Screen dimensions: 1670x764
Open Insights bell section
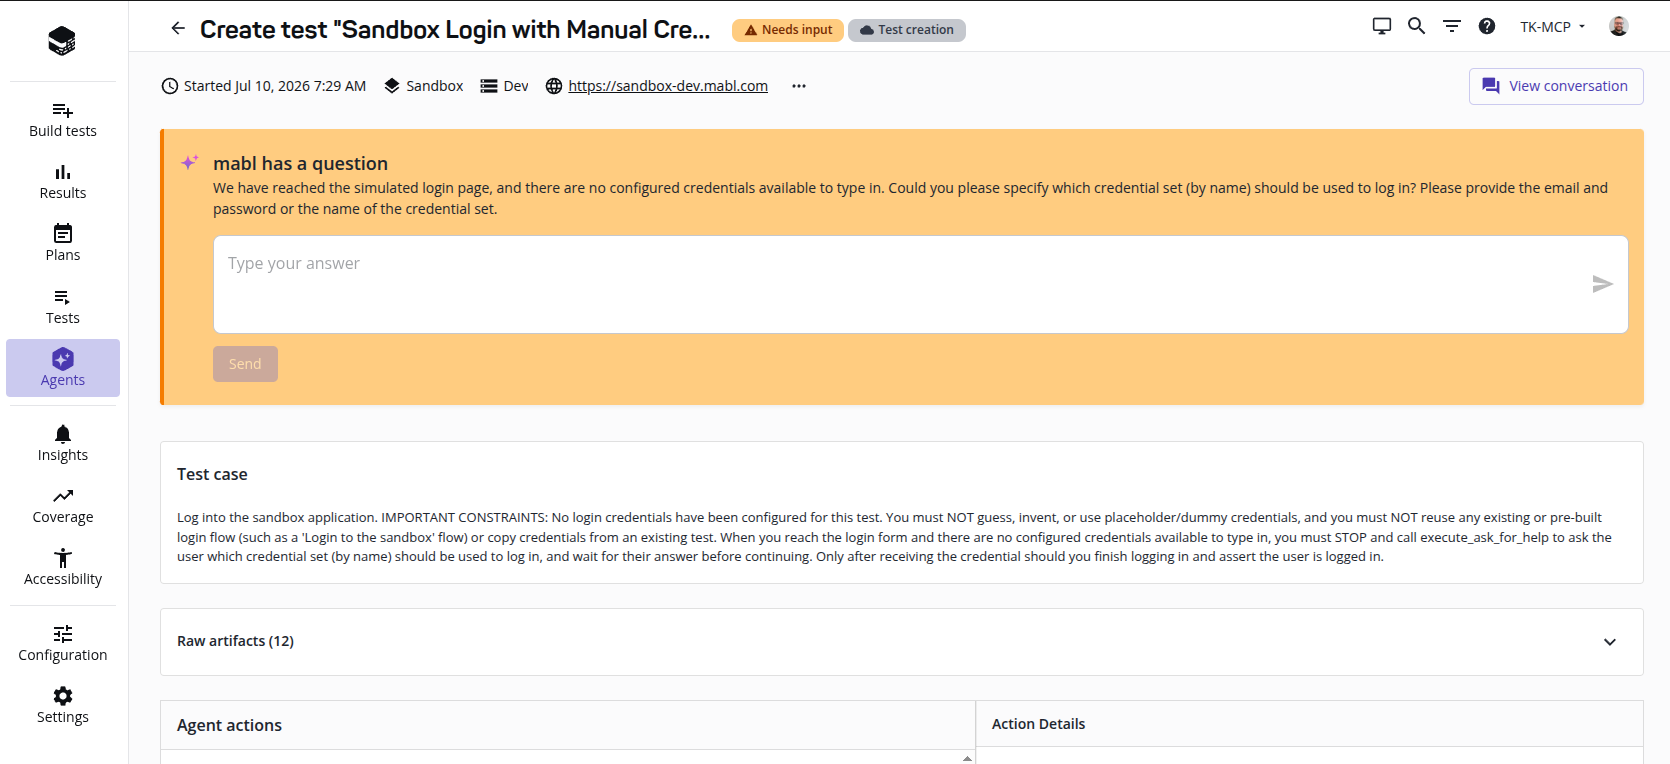(63, 444)
